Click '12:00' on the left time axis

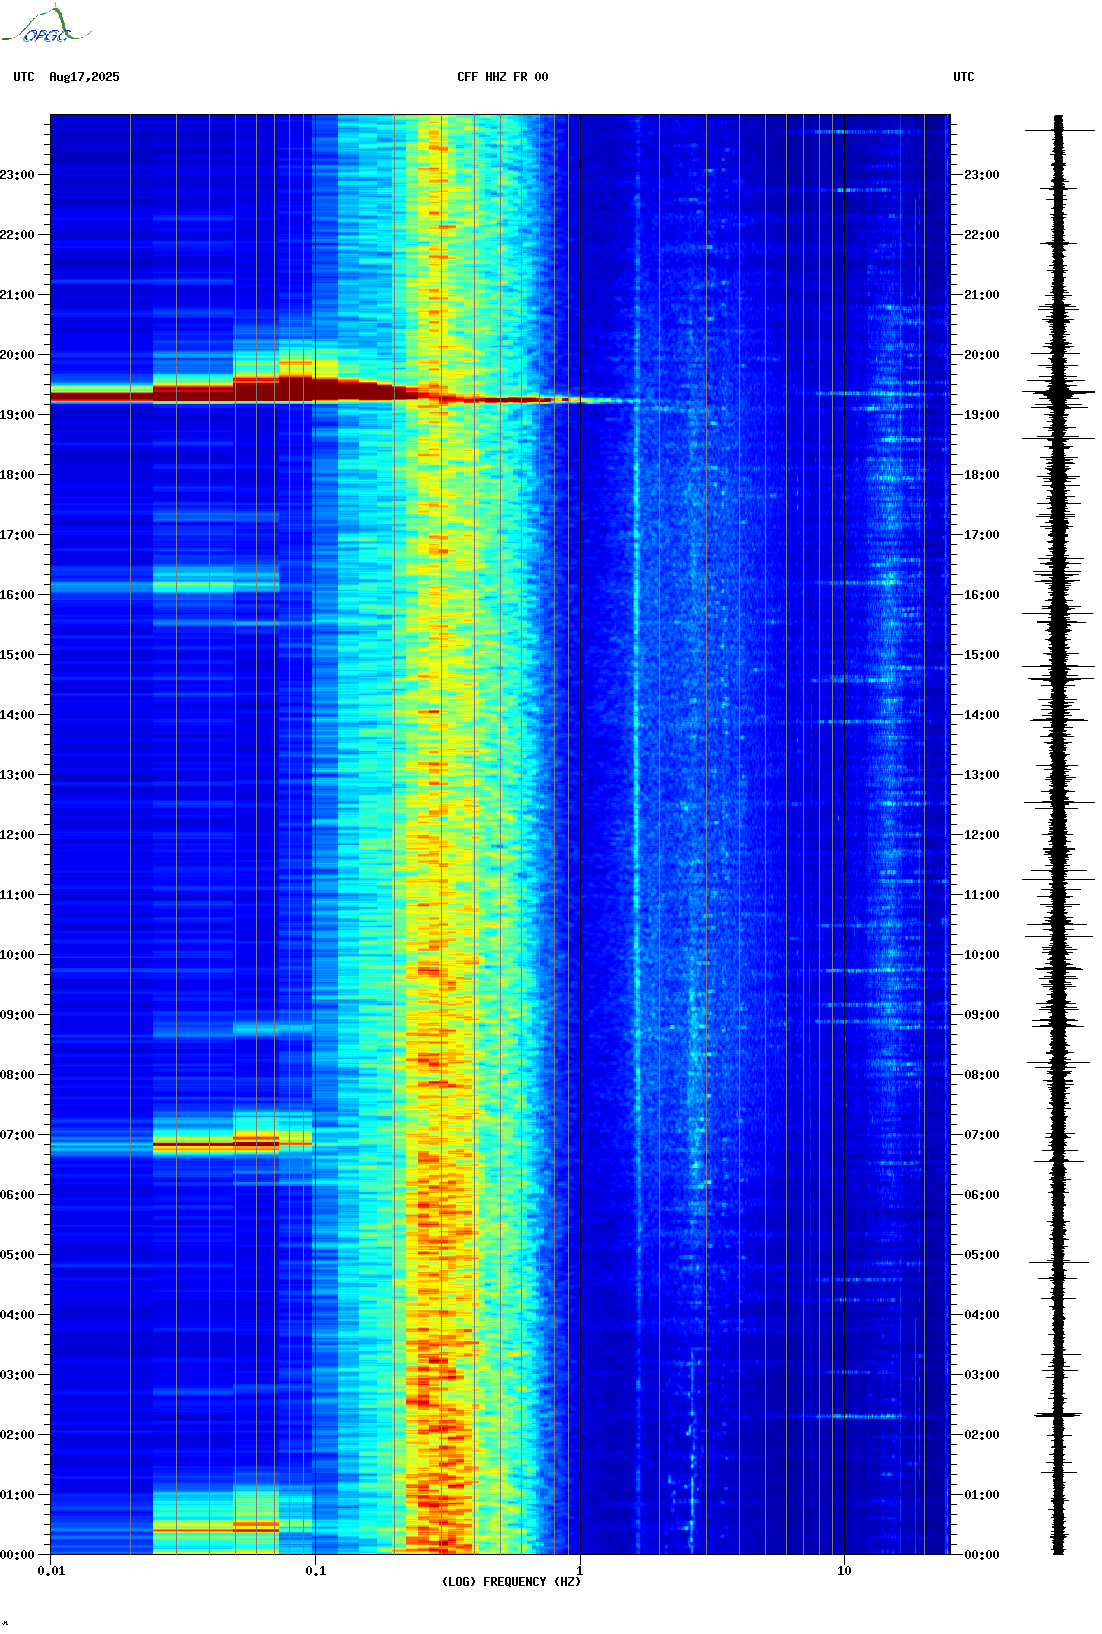17,835
